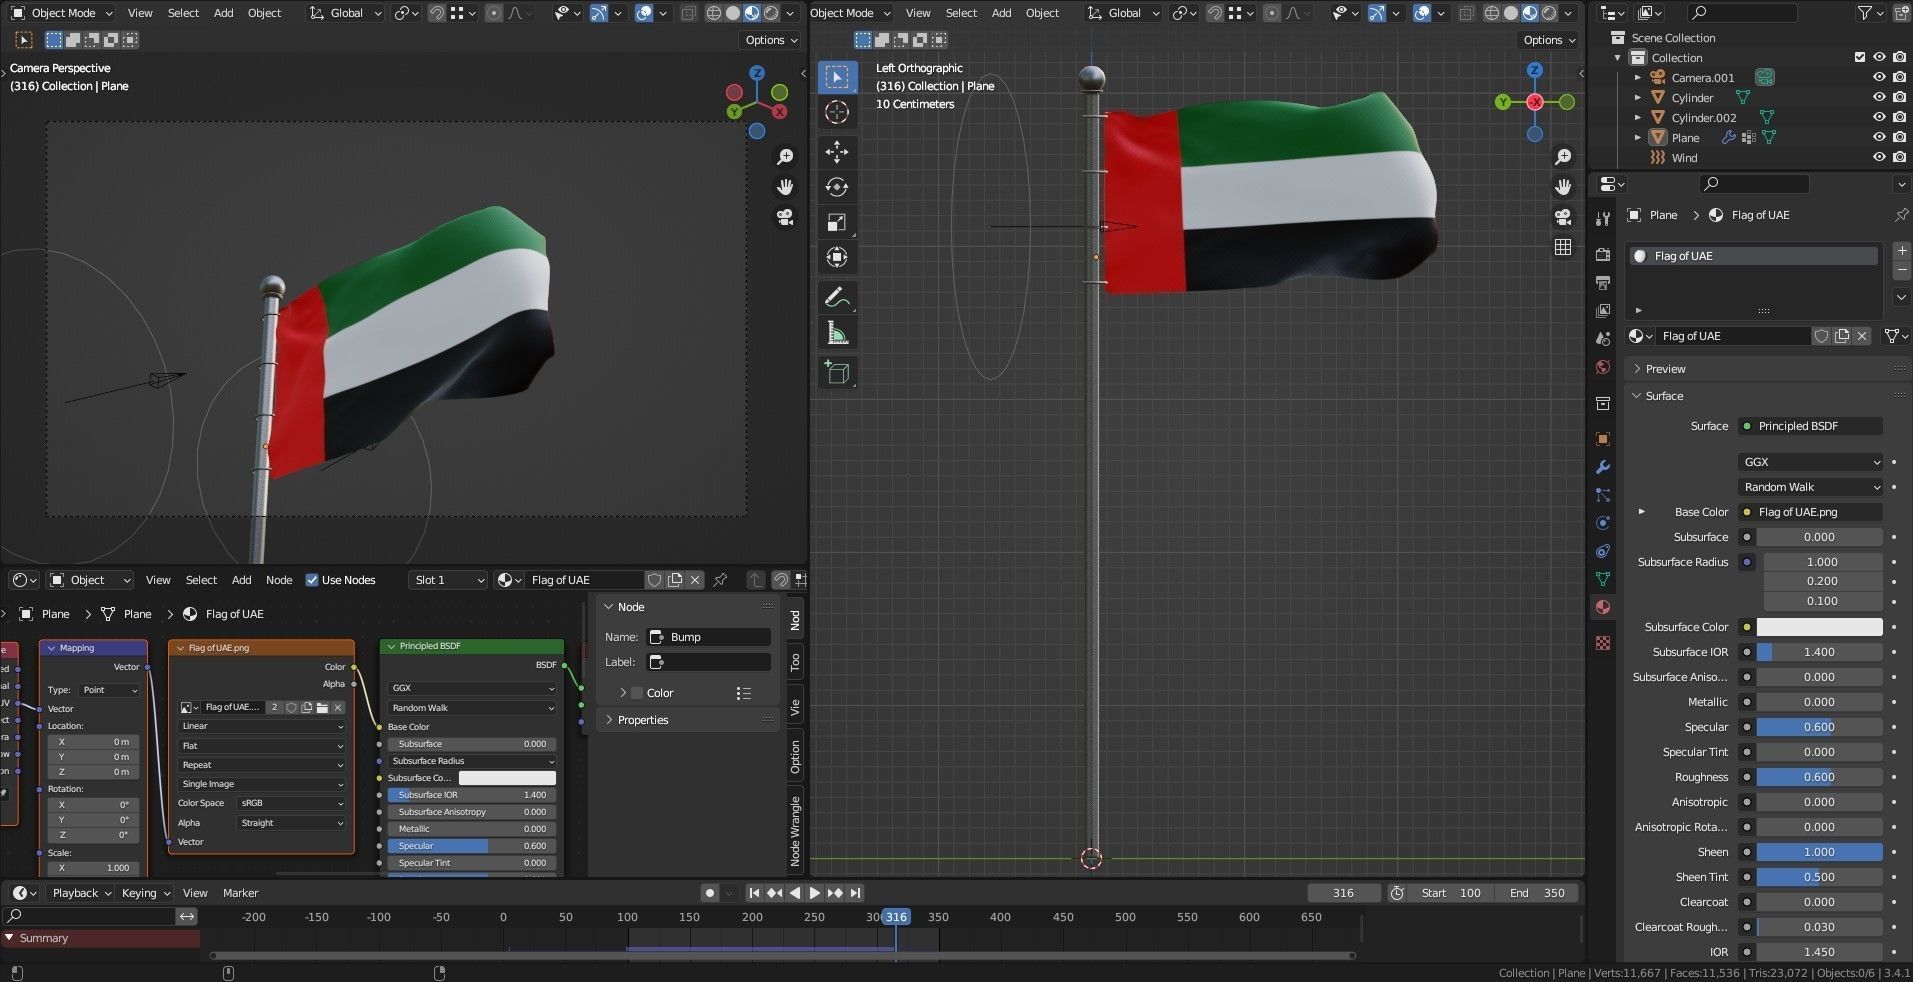Open Add menu in left viewport header
Image resolution: width=1913 pixels, height=982 pixels.
click(223, 13)
